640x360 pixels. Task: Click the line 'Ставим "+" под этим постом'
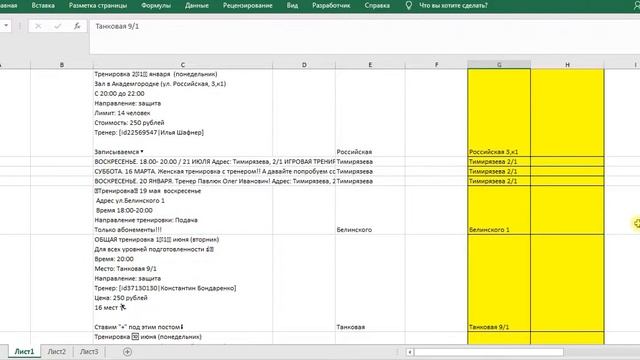point(138,327)
